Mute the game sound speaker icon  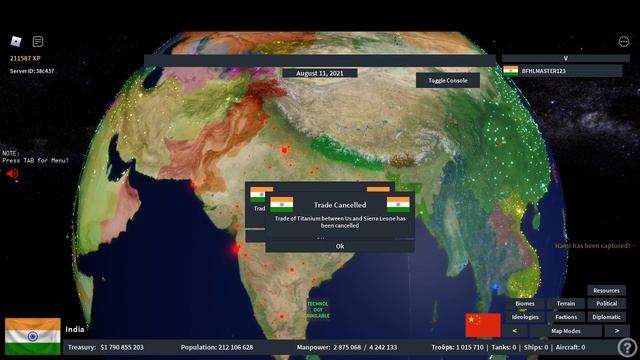point(12,173)
